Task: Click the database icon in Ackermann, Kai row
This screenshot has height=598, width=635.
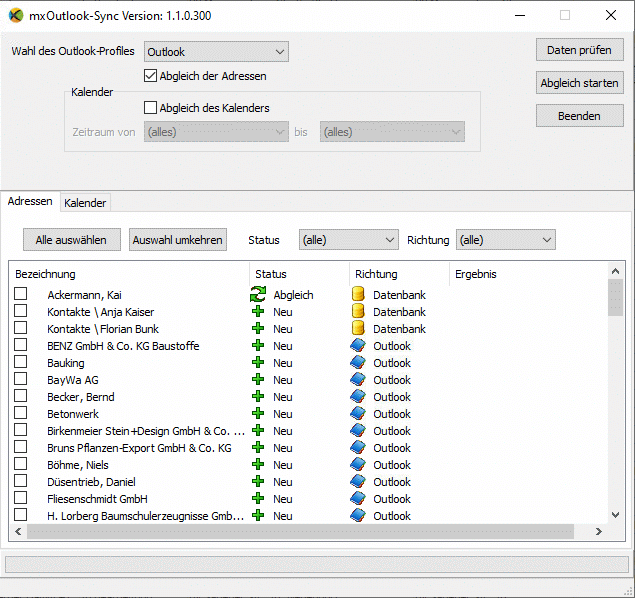Action: tap(358, 294)
